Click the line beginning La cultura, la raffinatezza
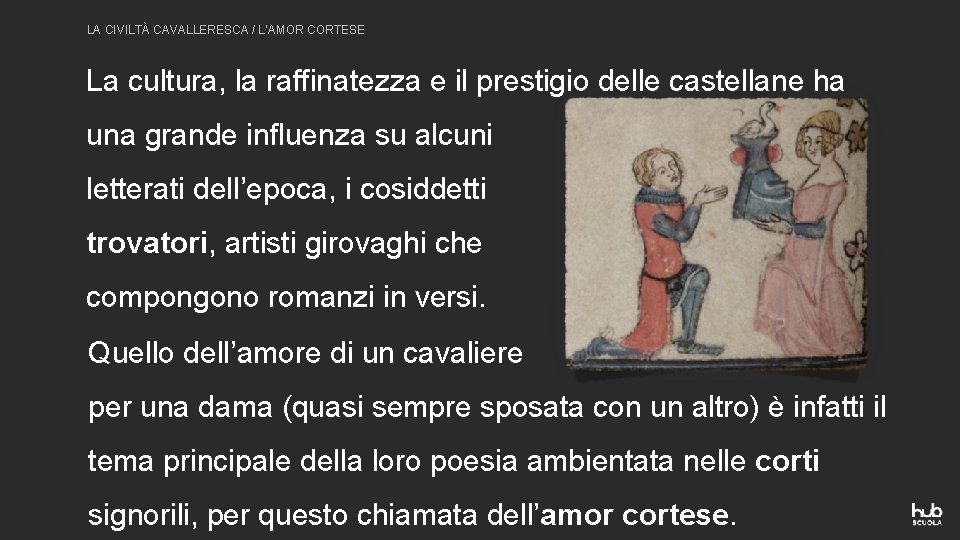The height and width of the screenshot is (540, 960). (x=465, y=81)
